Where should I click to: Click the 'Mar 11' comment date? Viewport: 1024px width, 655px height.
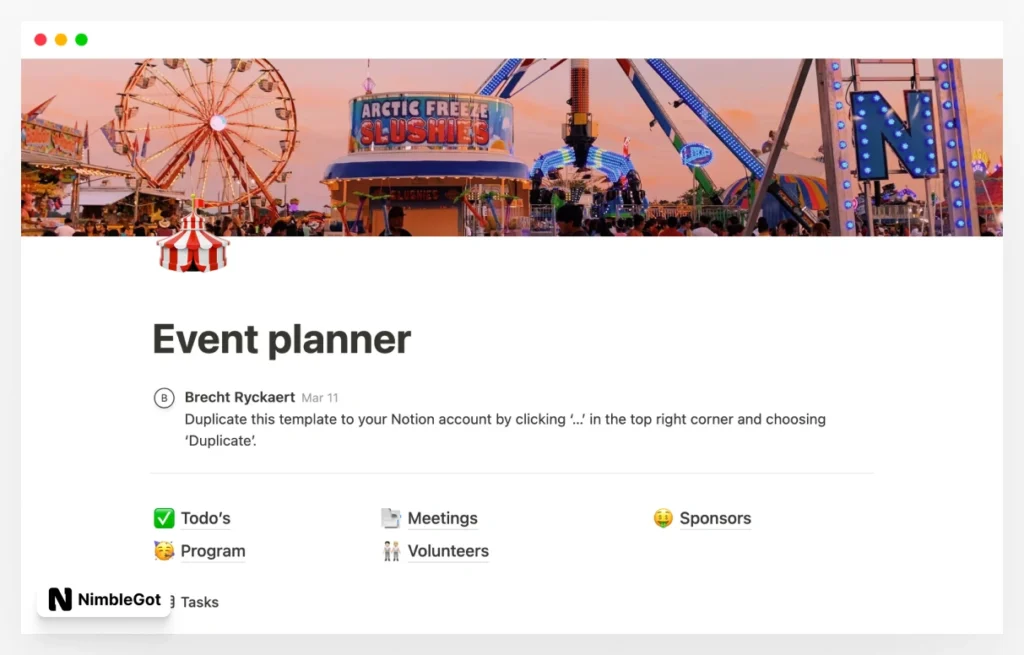pos(320,398)
